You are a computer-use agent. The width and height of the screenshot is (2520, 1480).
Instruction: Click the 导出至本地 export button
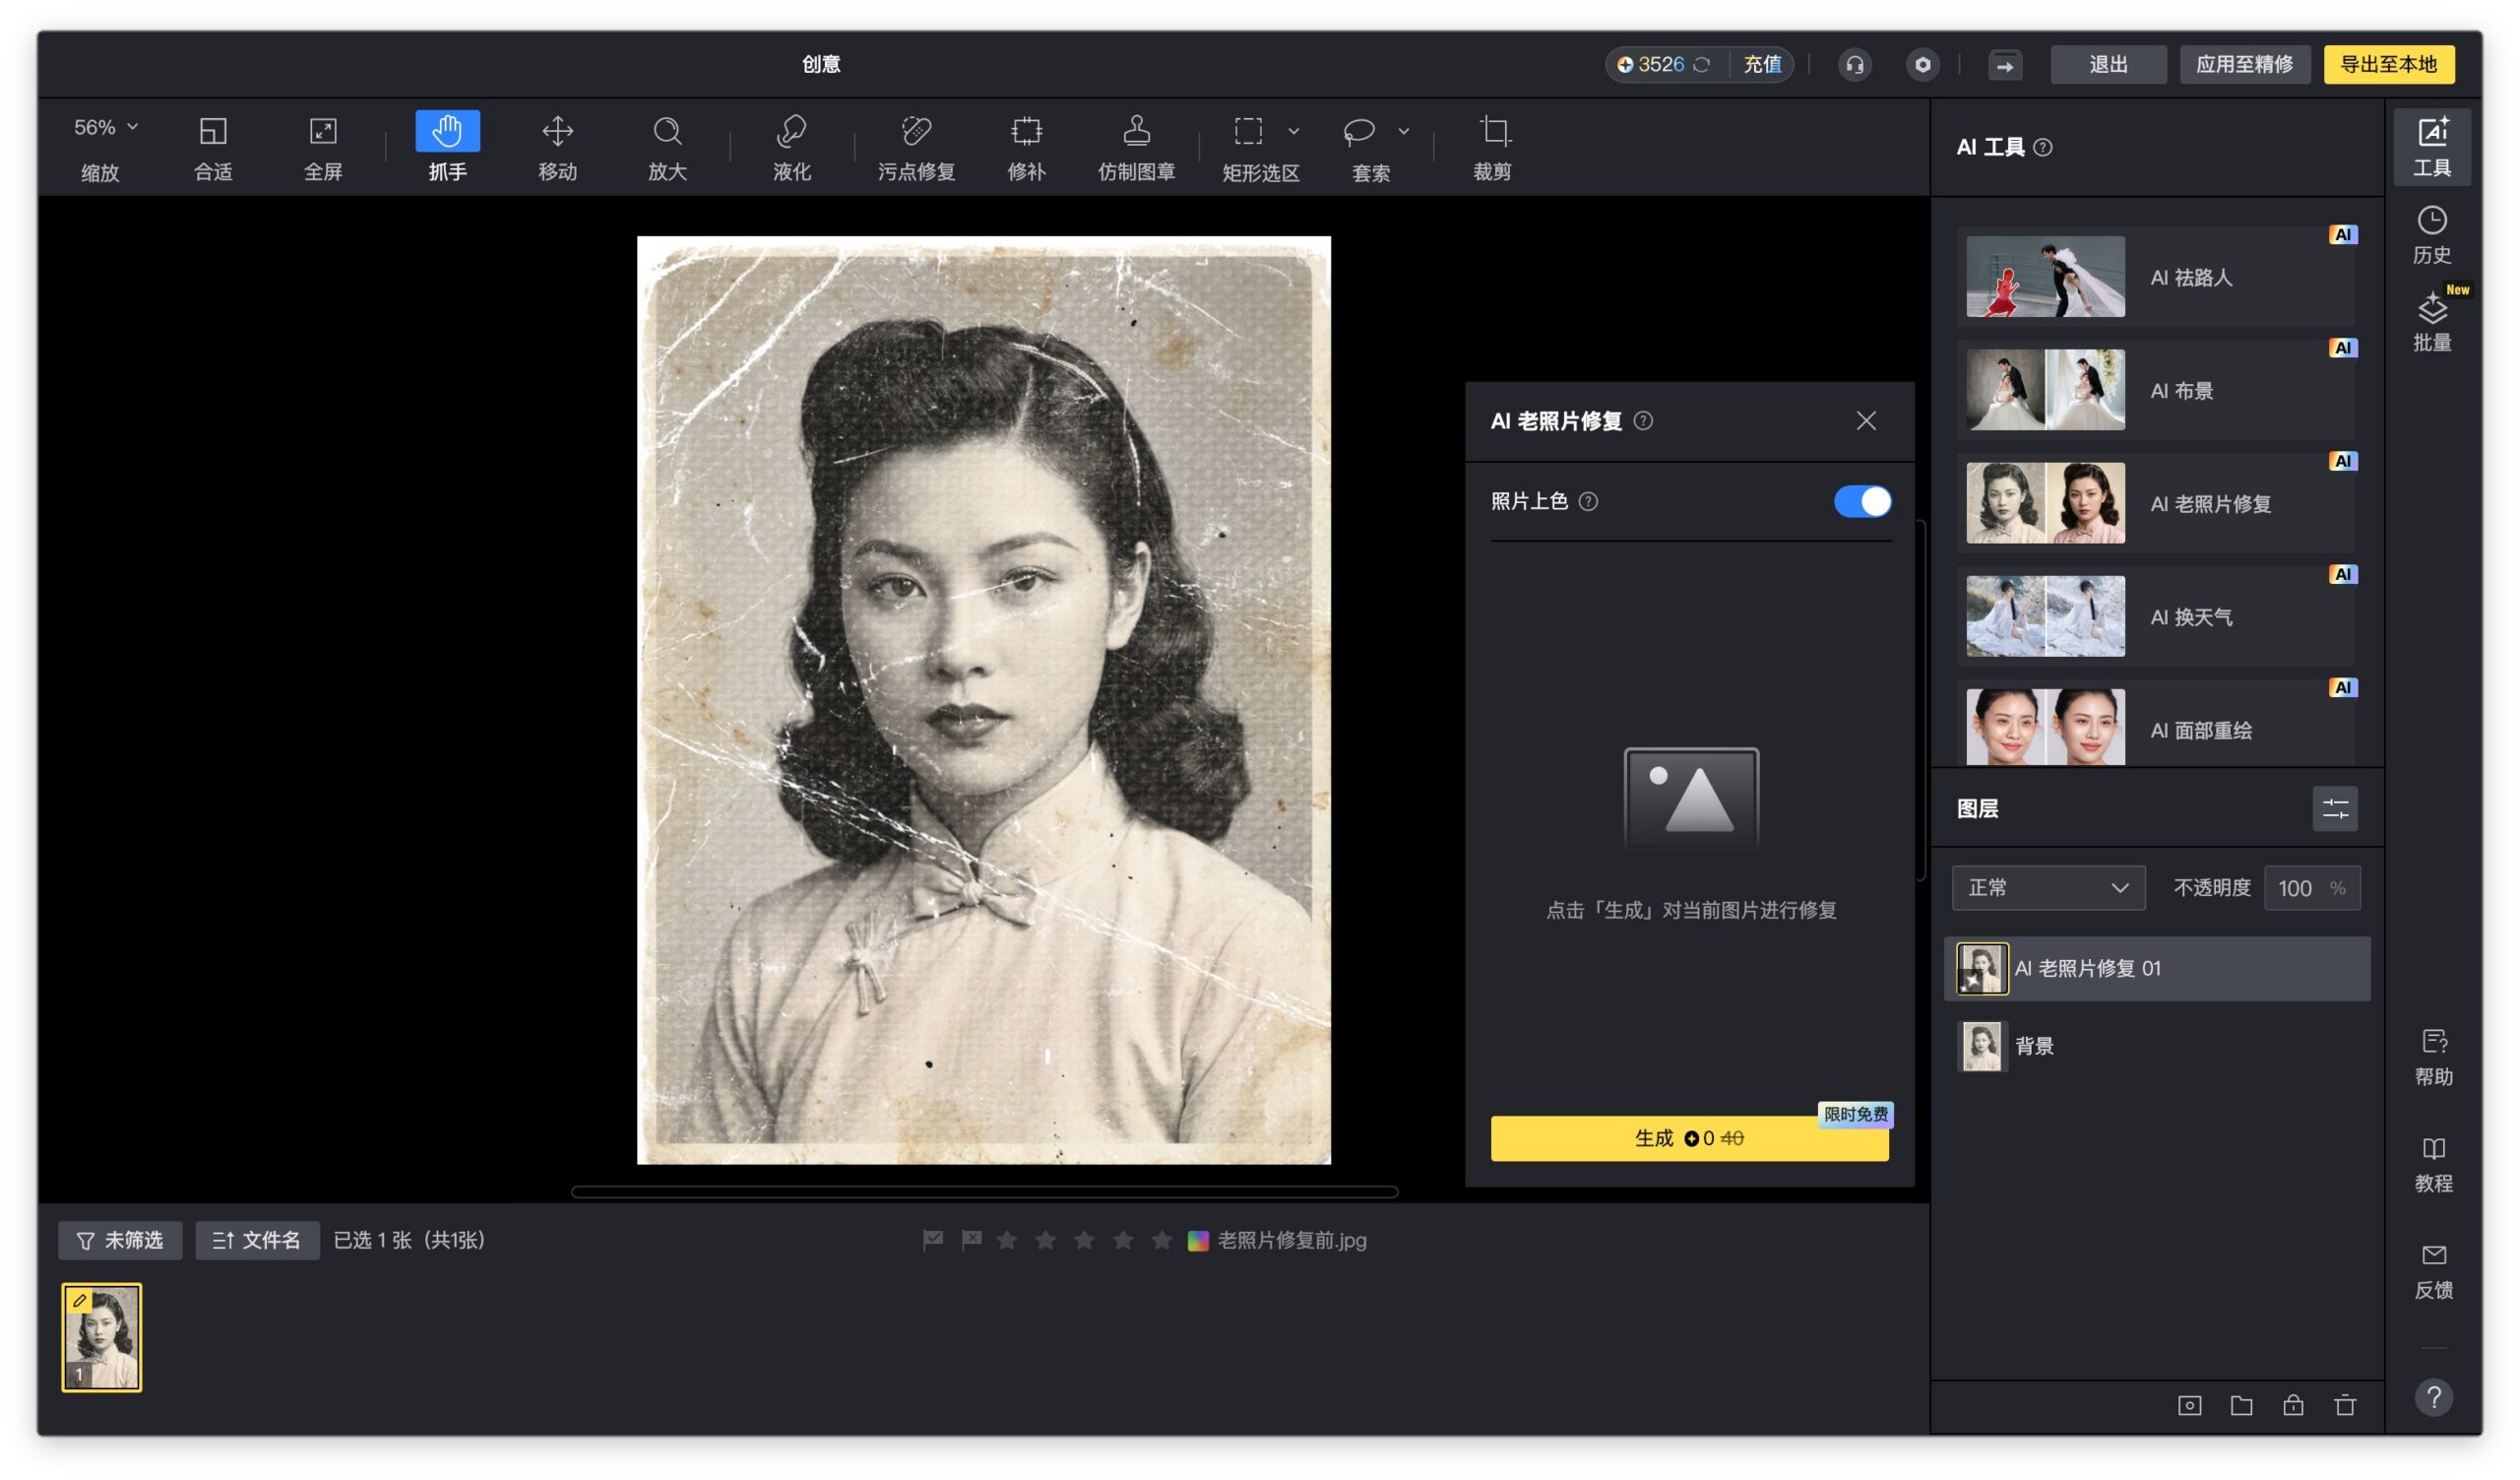pos(2387,65)
